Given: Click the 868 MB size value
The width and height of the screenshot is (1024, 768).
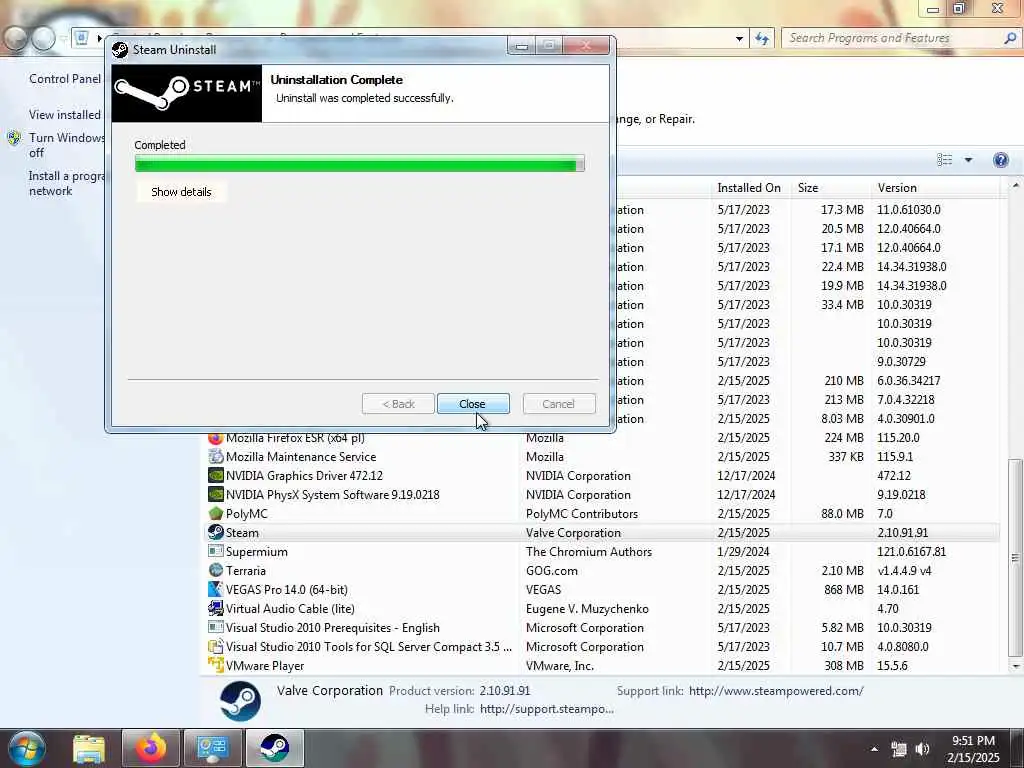Looking at the screenshot, I should click(x=844, y=590).
